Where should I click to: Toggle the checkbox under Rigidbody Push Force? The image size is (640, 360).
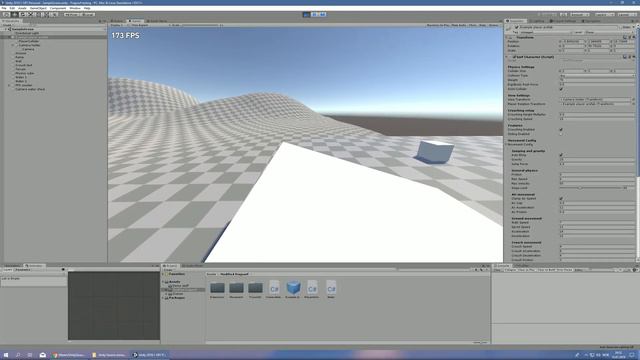[561, 89]
